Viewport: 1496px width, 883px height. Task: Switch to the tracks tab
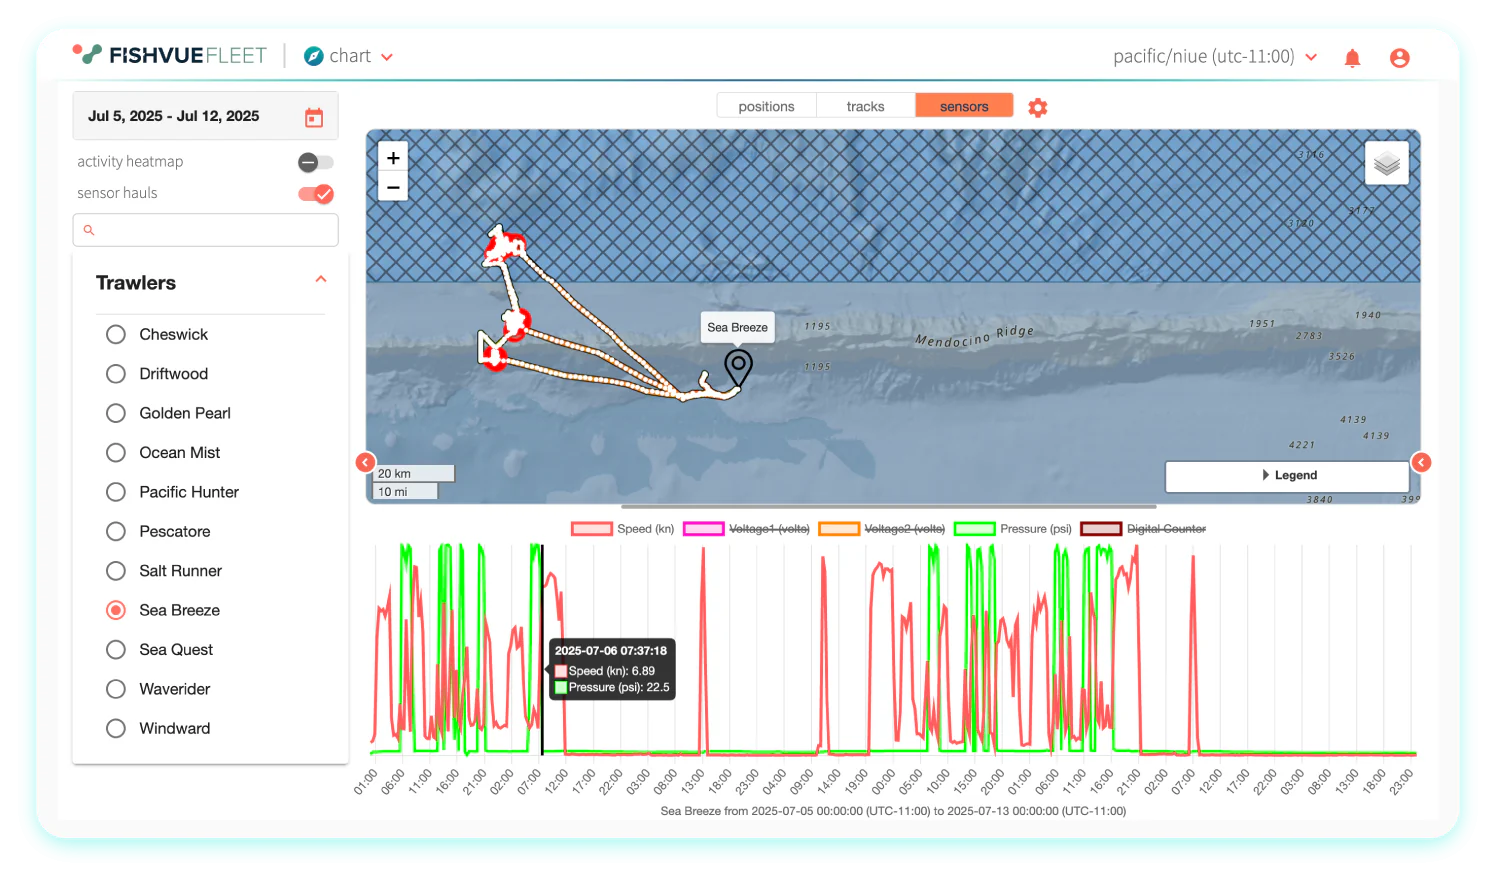[865, 106]
